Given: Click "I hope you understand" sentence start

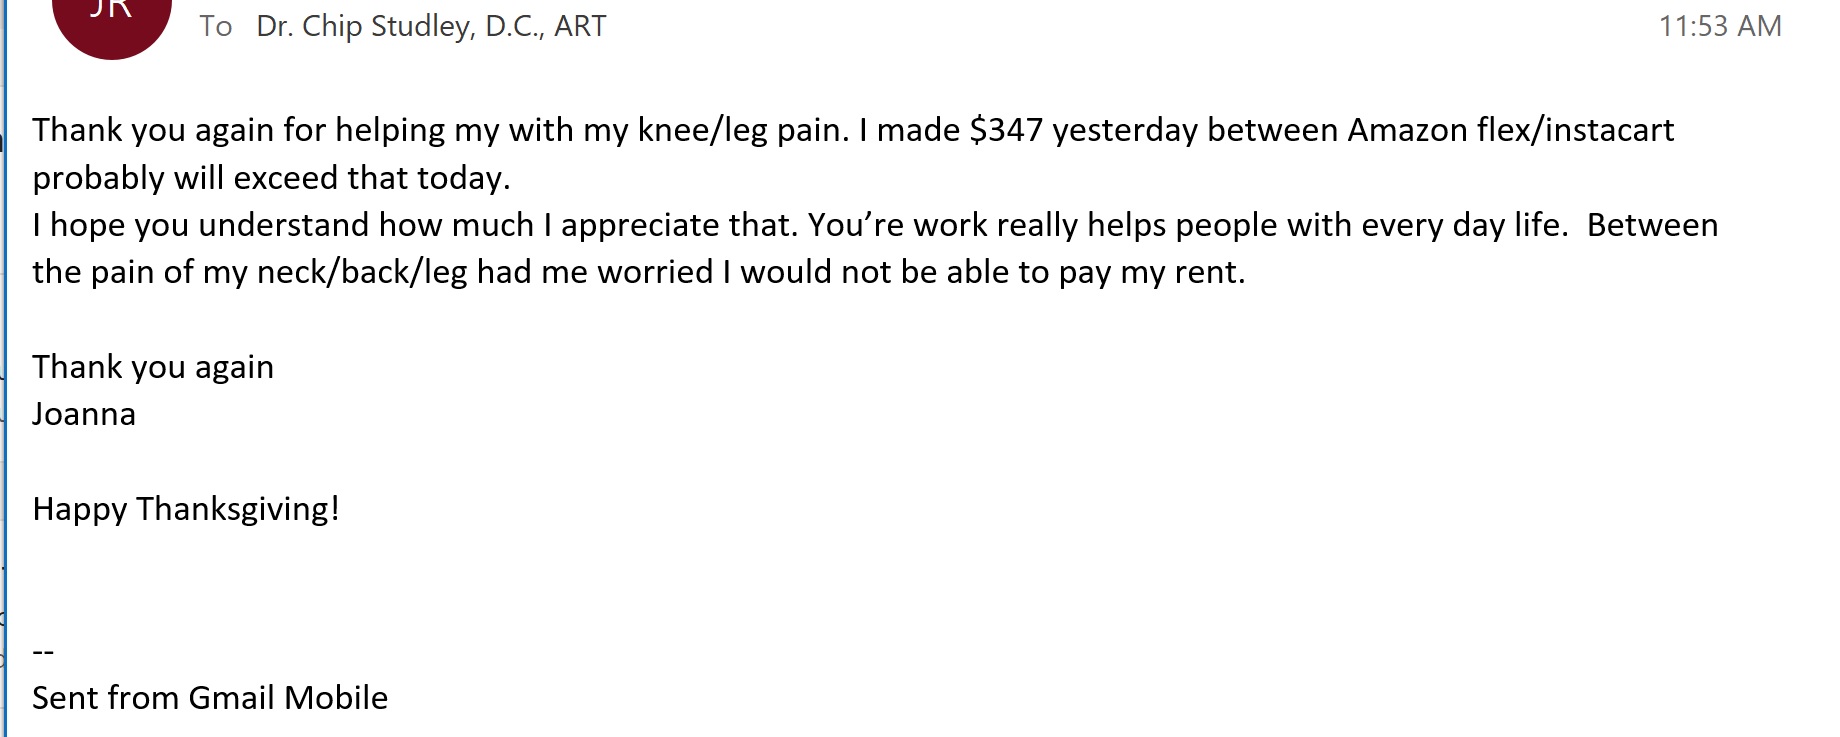Looking at the screenshot, I should [200, 225].
